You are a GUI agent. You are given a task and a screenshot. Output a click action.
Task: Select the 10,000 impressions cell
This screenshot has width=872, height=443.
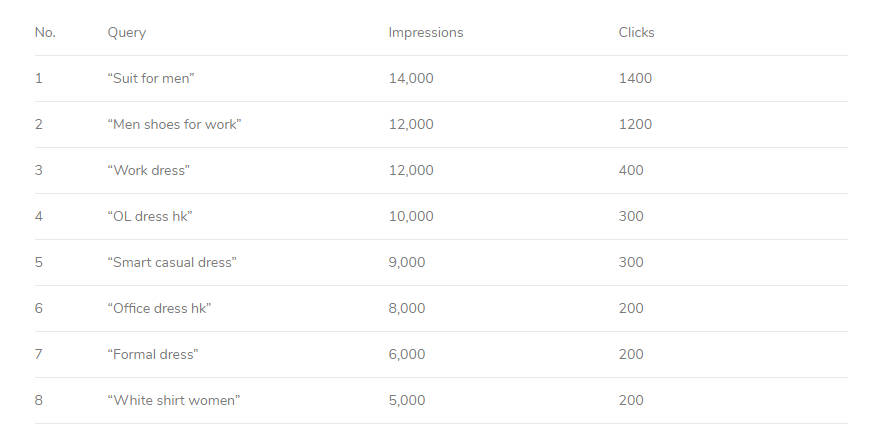click(x=411, y=216)
